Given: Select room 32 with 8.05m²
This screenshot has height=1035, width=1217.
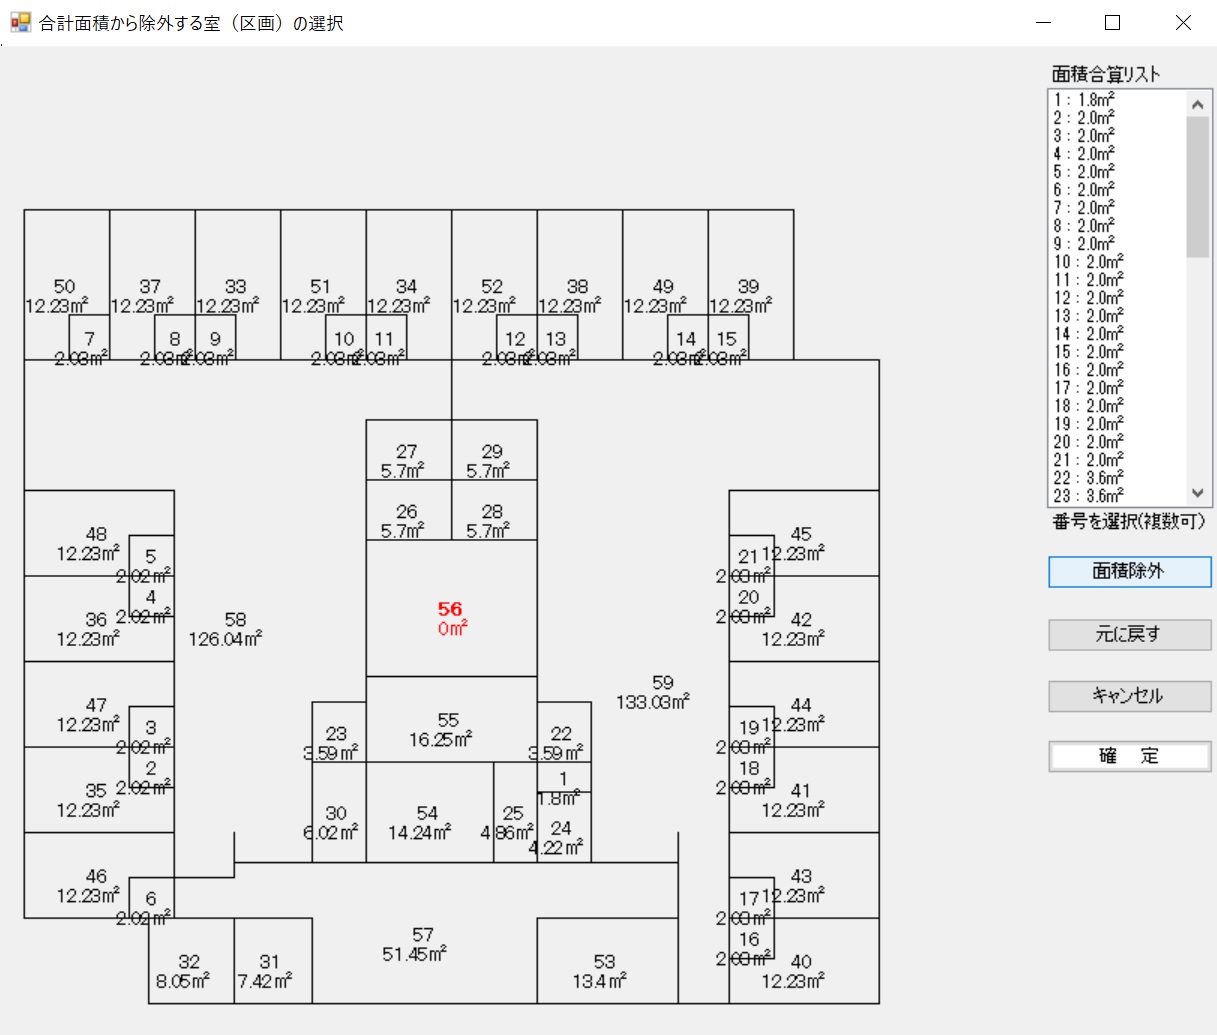Looking at the screenshot, I should (x=187, y=971).
